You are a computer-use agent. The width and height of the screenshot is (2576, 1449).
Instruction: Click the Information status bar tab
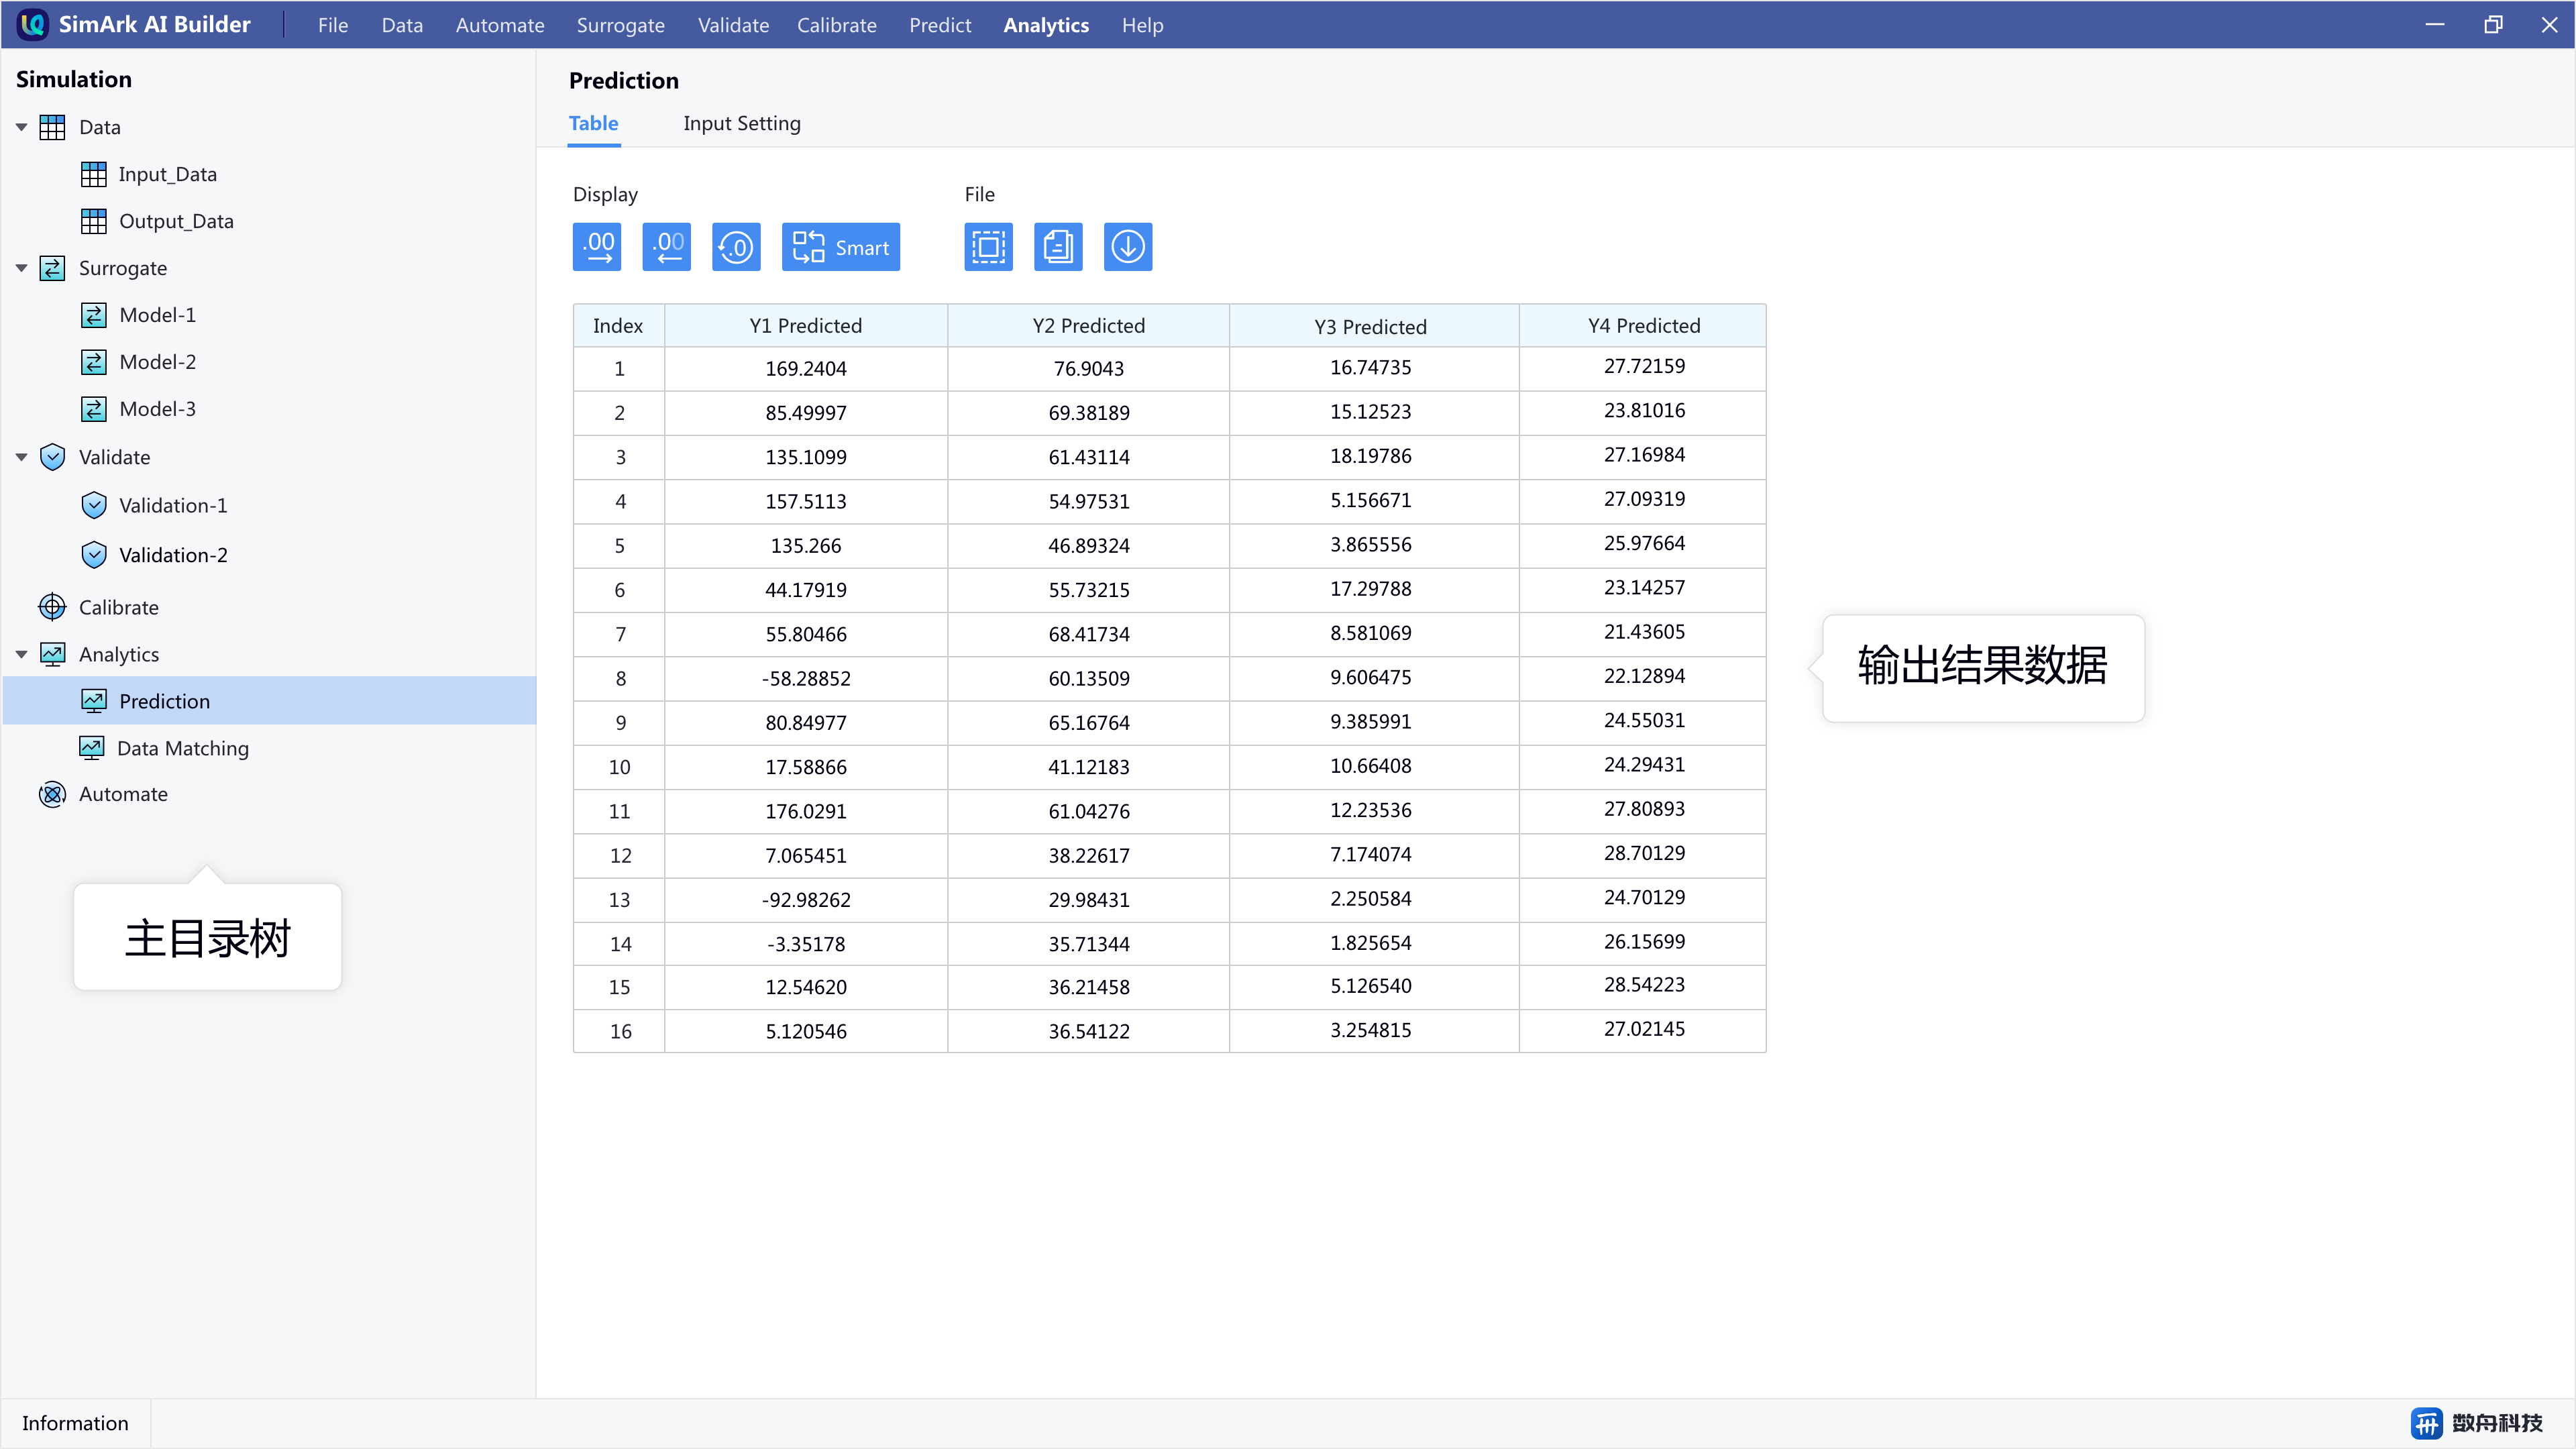coord(75,1423)
